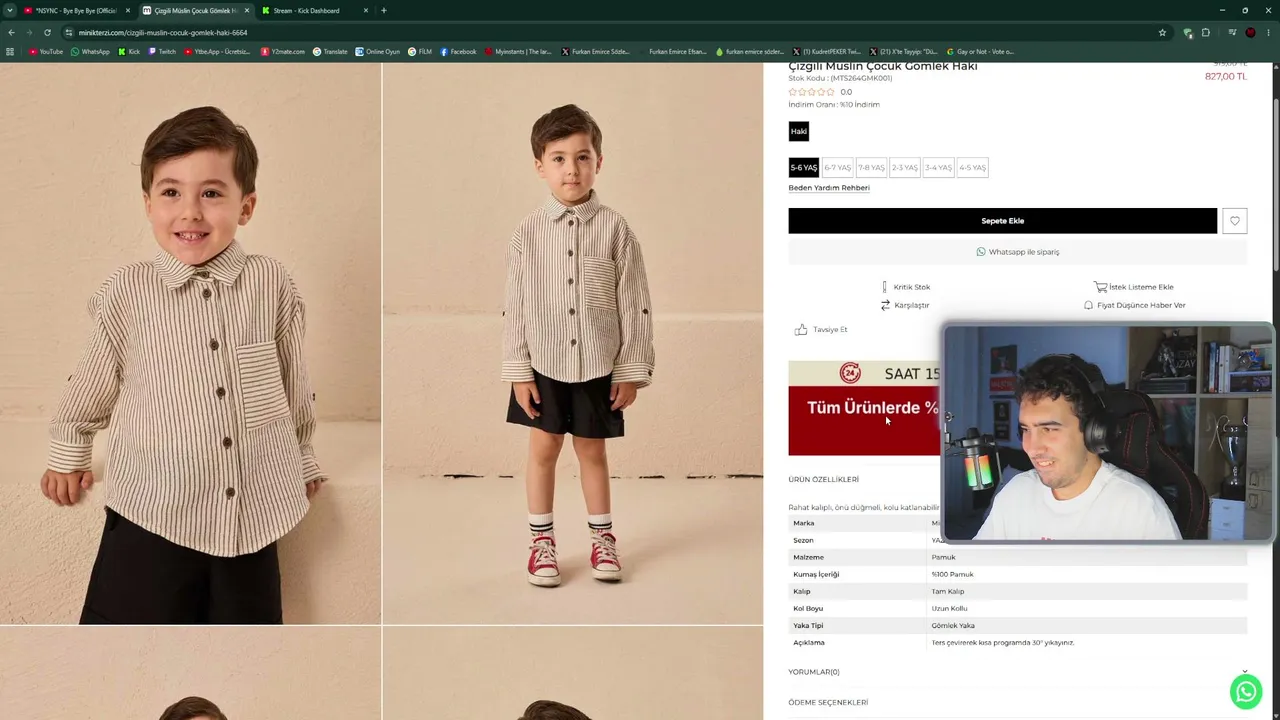Select the 2-3 YAŞ size option
The height and width of the screenshot is (720, 1280).
tap(905, 167)
